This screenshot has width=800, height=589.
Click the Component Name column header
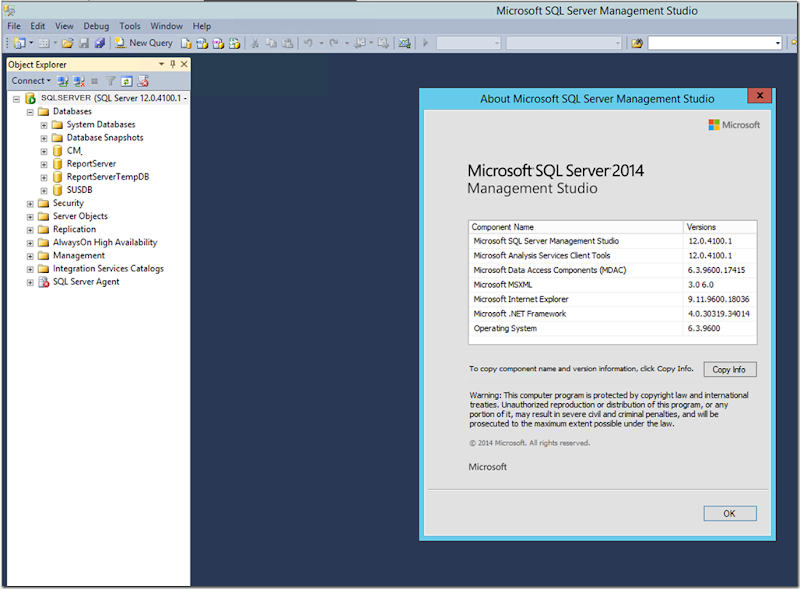[576, 227]
